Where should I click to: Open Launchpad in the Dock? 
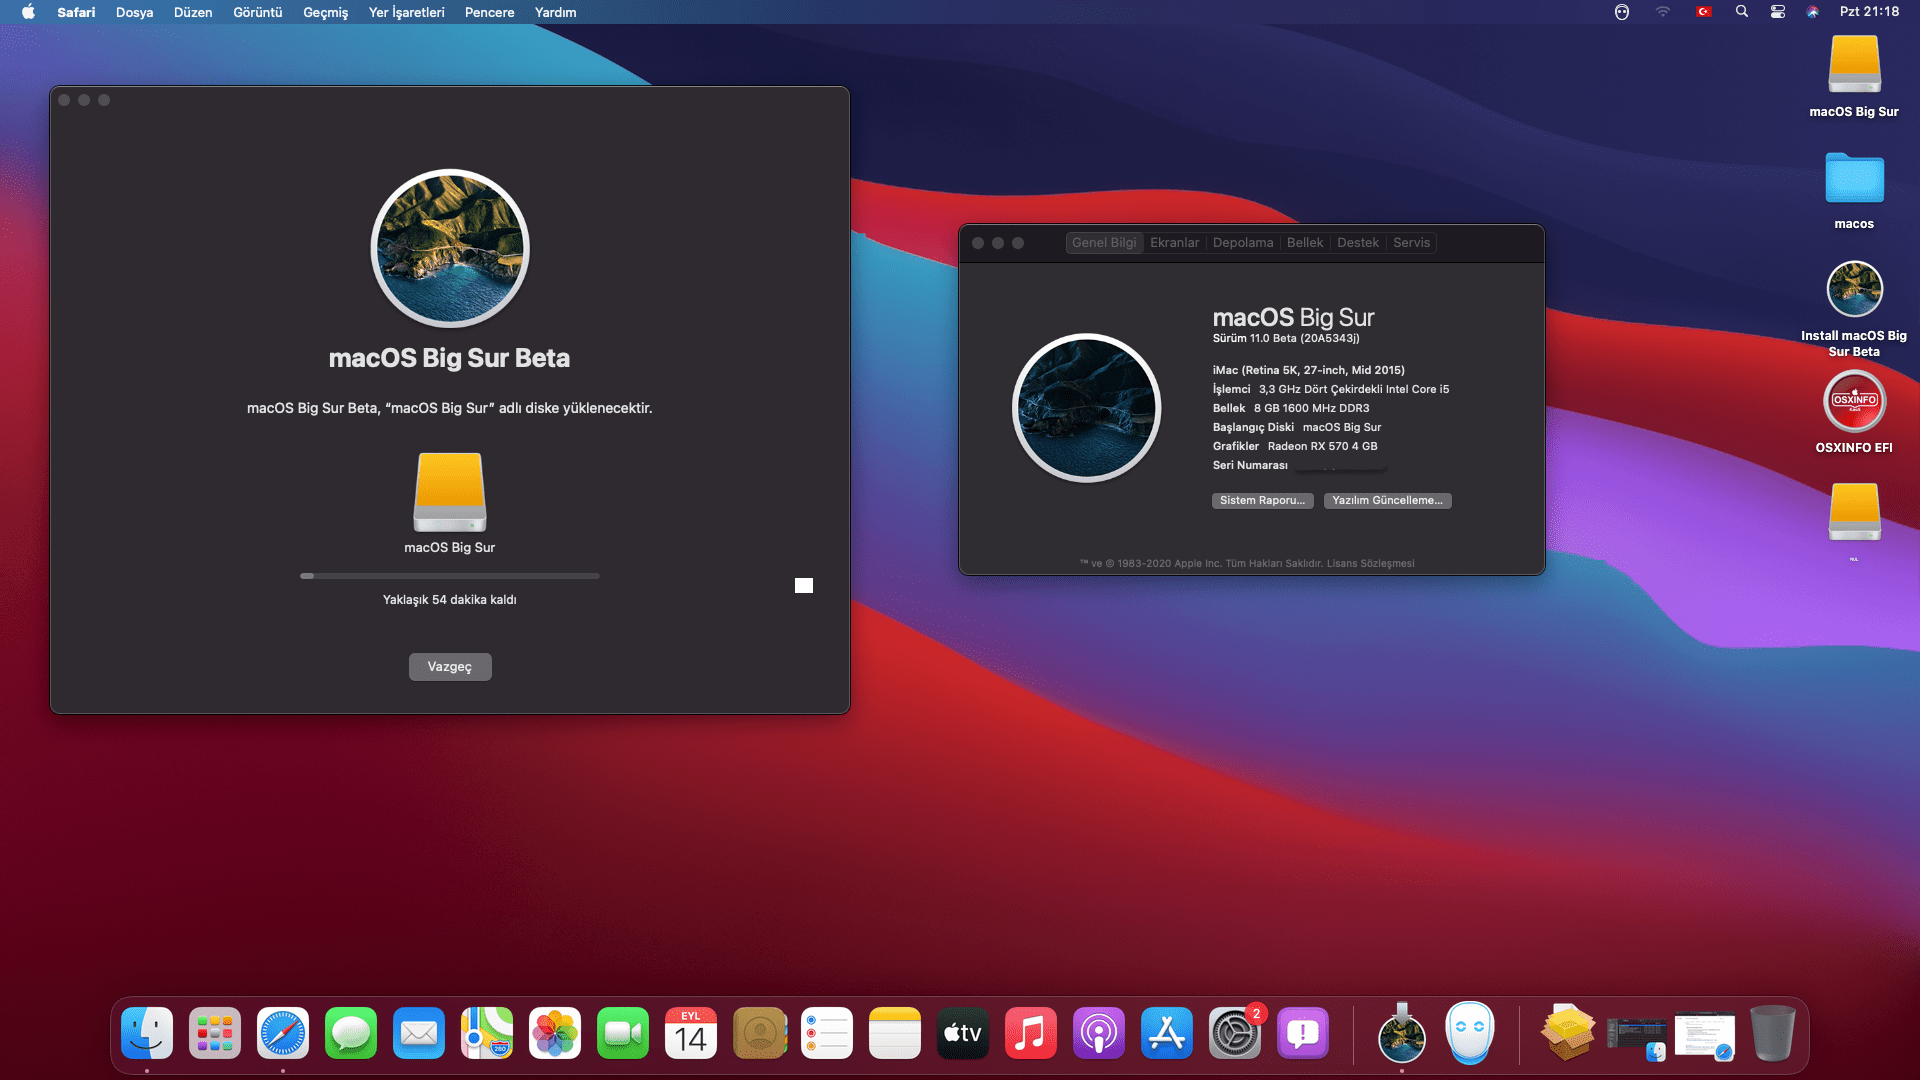[x=215, y=1033]
